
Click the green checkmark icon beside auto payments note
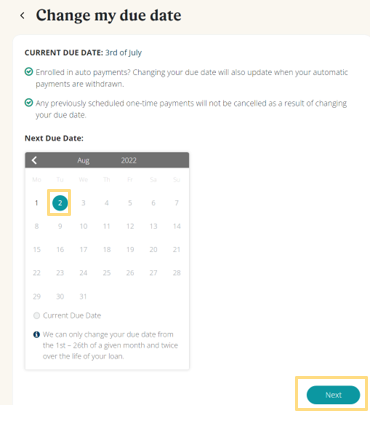pos(29,72)
